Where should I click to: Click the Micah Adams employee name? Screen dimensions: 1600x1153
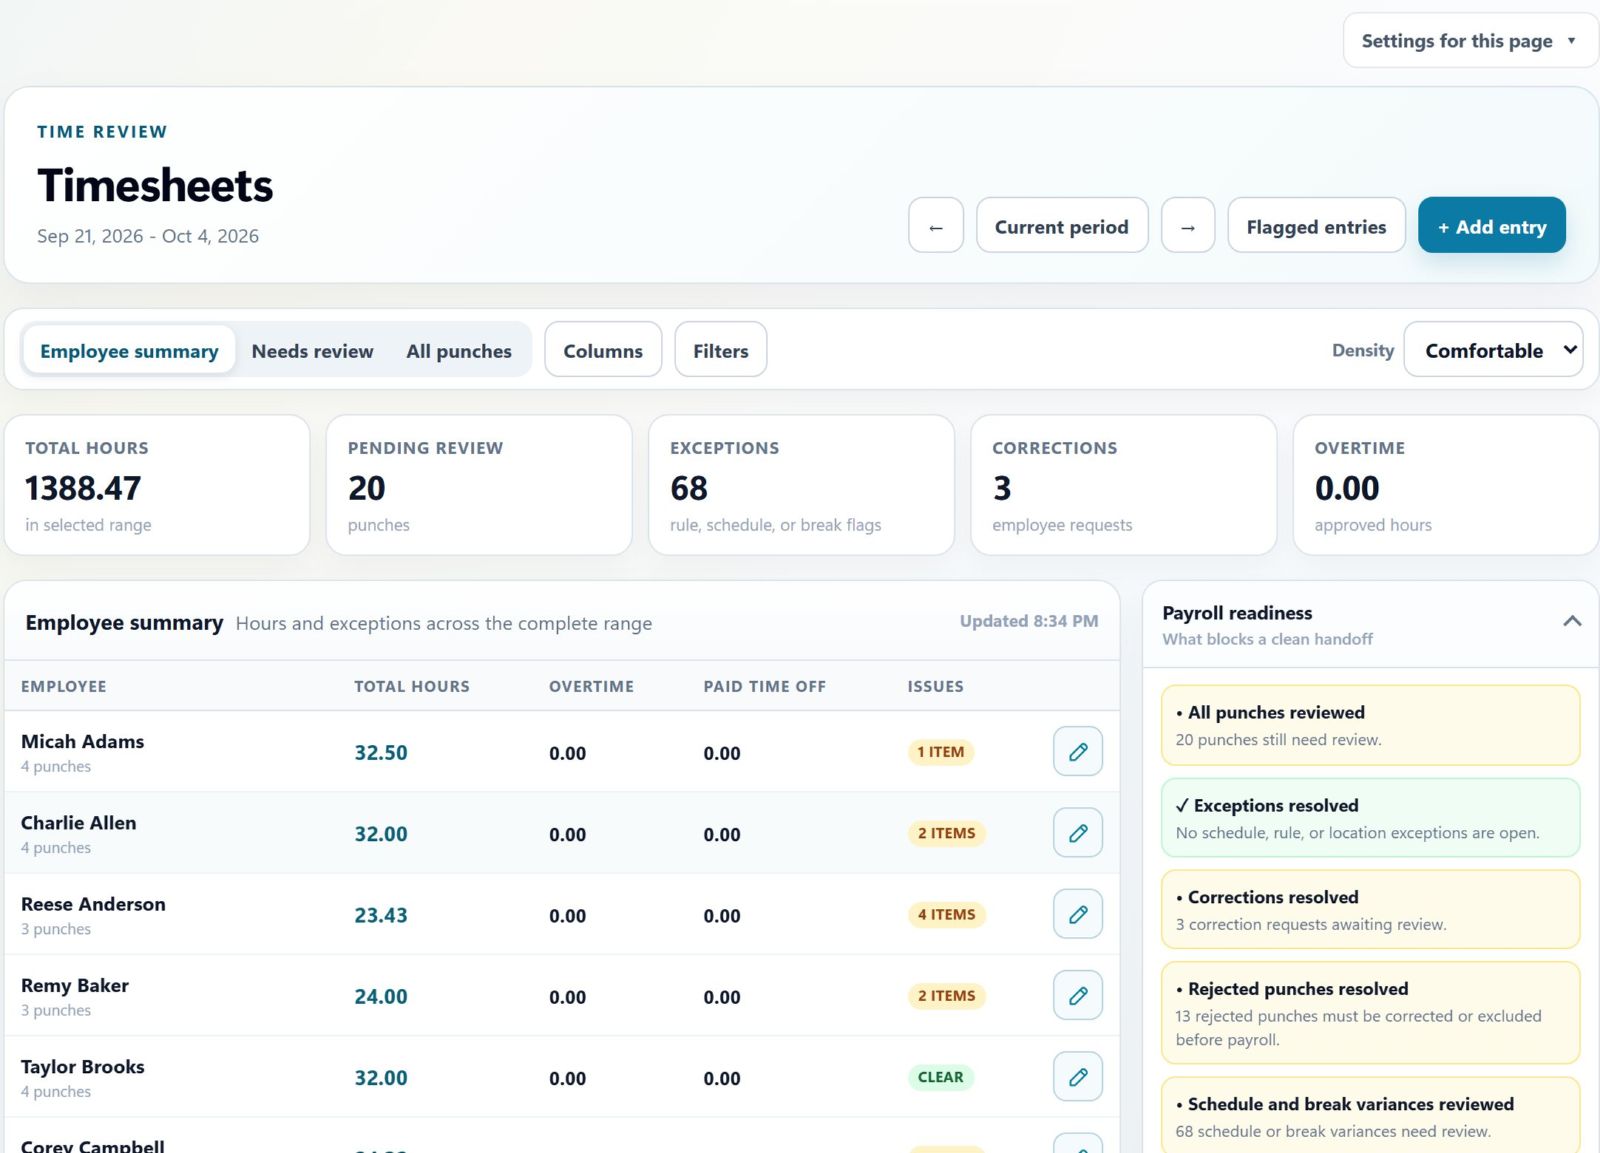[x=83, y=741]
